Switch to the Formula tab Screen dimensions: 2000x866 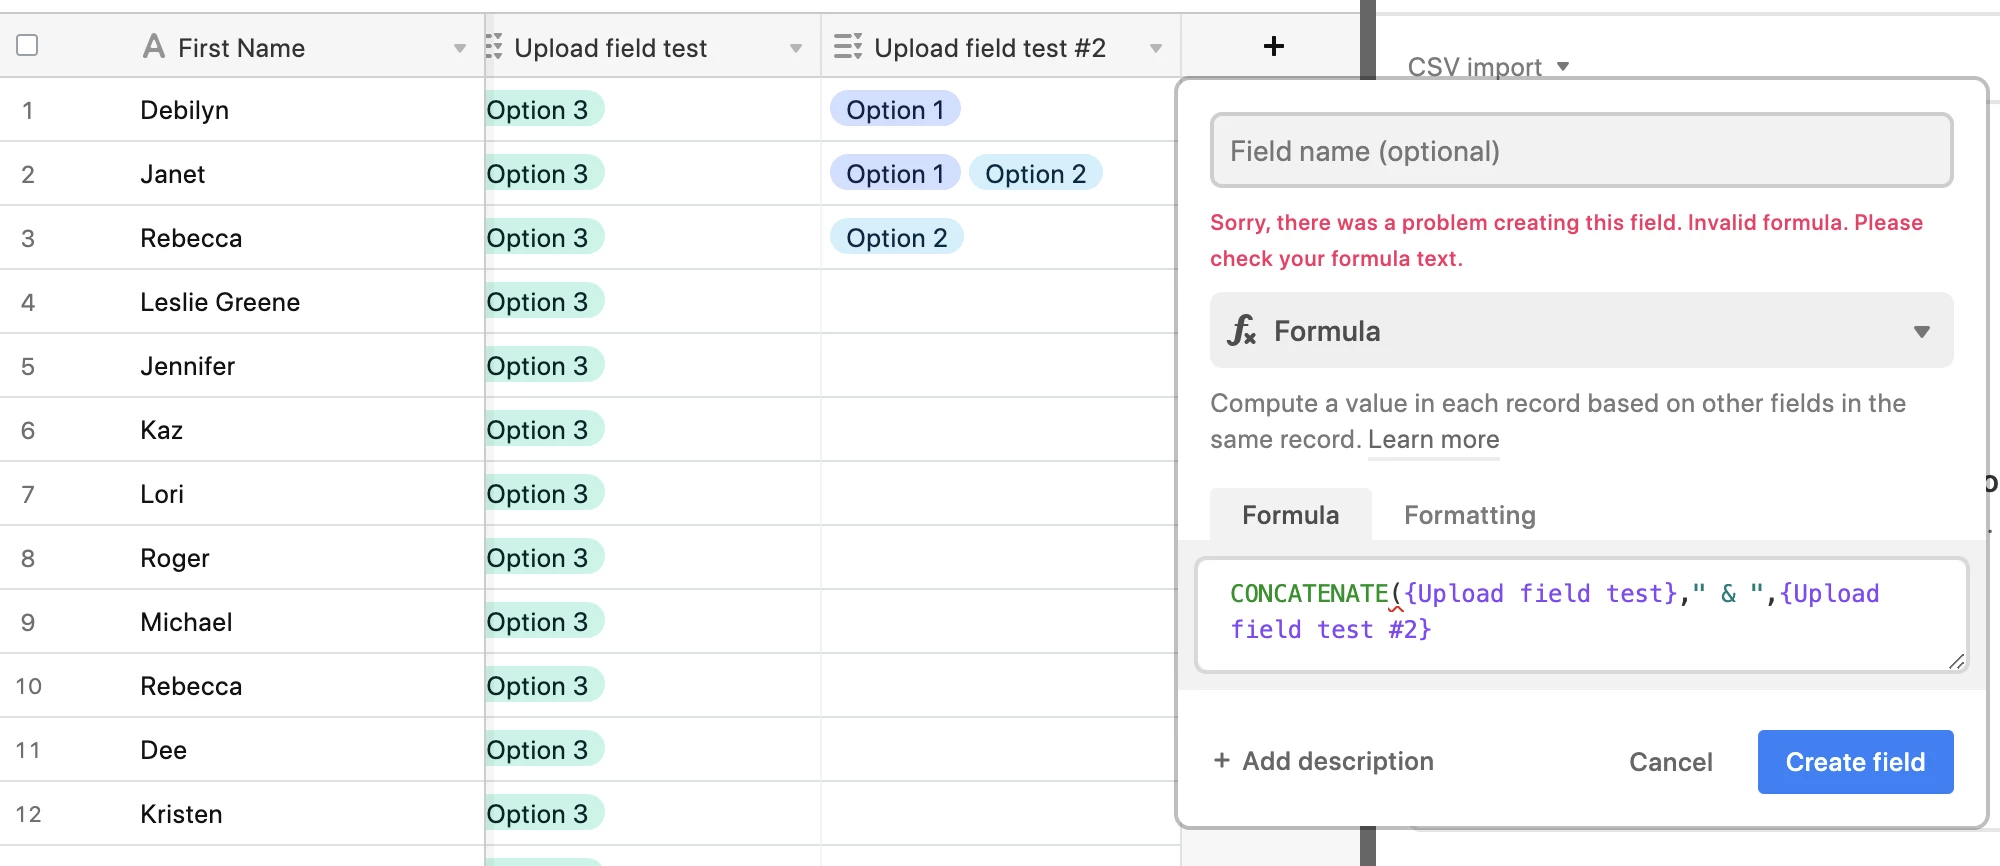pos(1290,515)
